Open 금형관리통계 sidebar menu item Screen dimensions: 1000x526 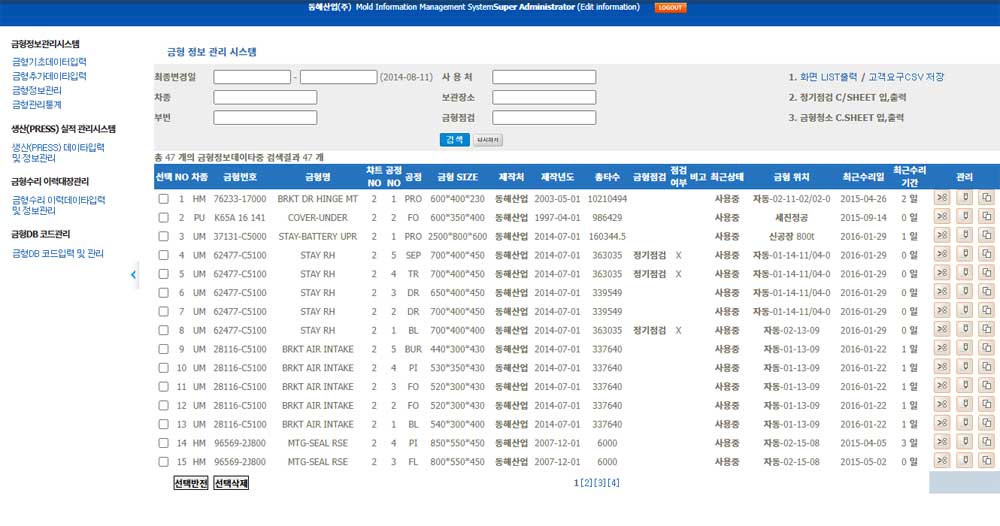point(37,104)
